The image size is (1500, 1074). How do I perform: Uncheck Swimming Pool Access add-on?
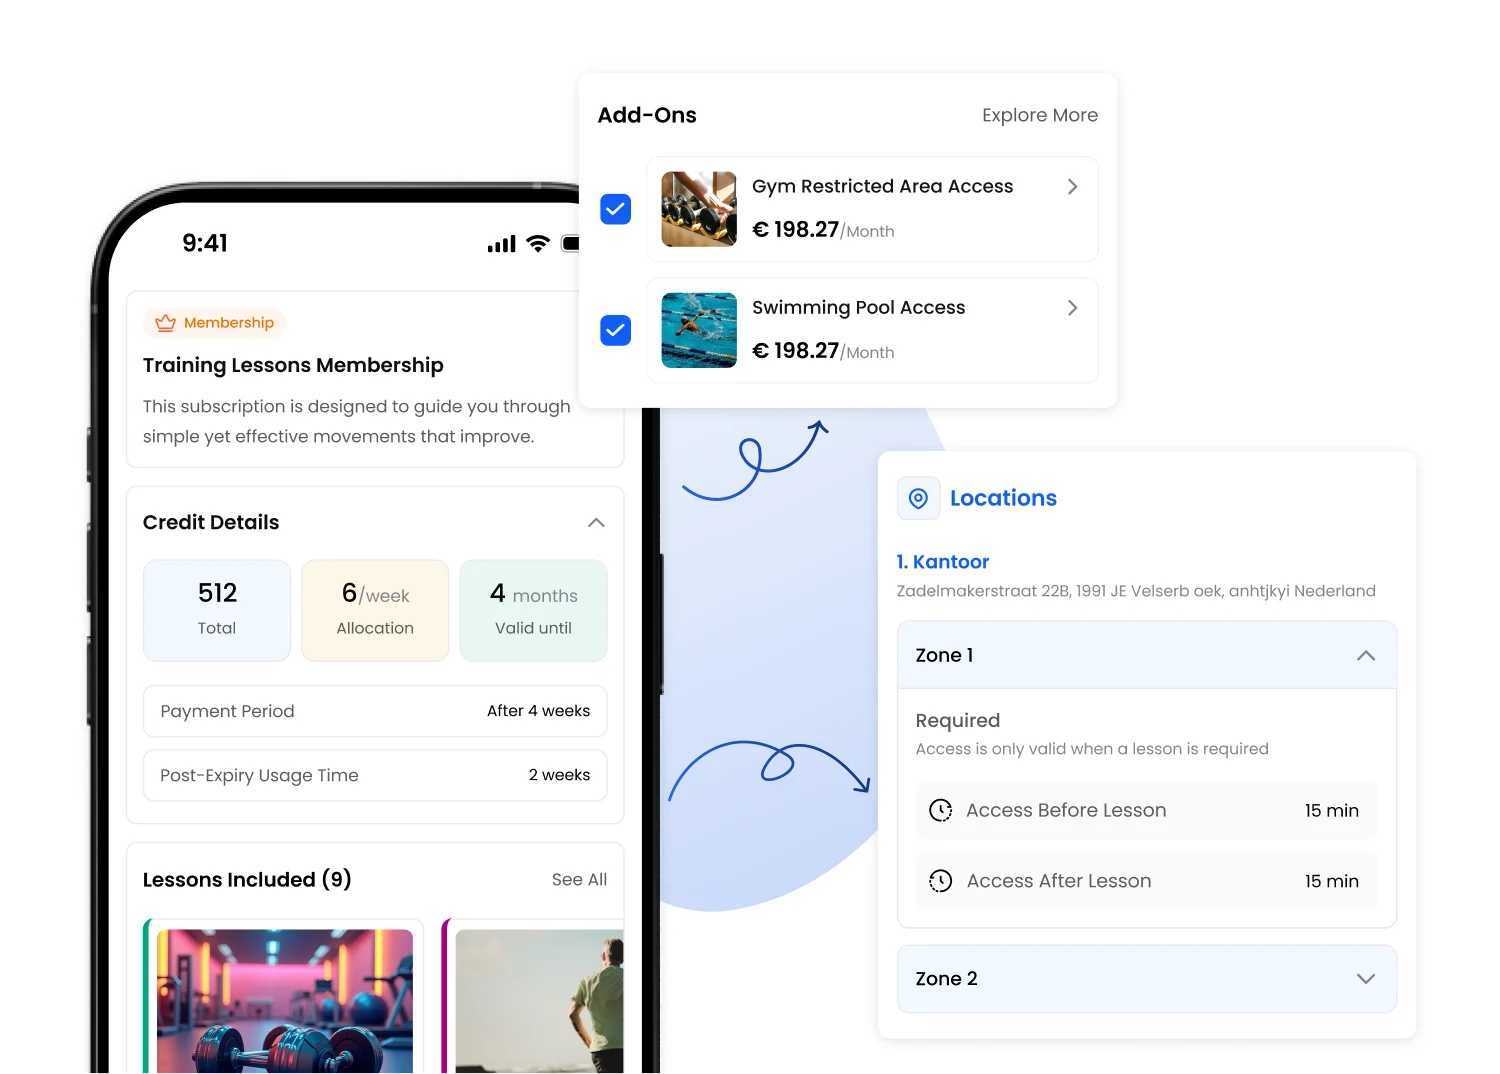click(615, 330)
